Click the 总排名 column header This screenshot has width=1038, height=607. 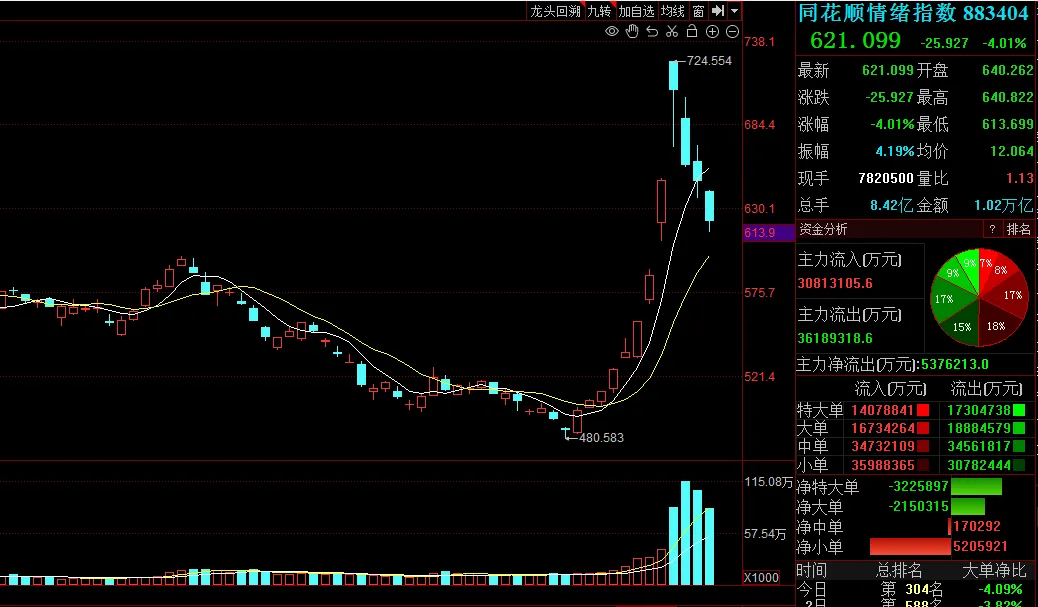tap(898, 570)
